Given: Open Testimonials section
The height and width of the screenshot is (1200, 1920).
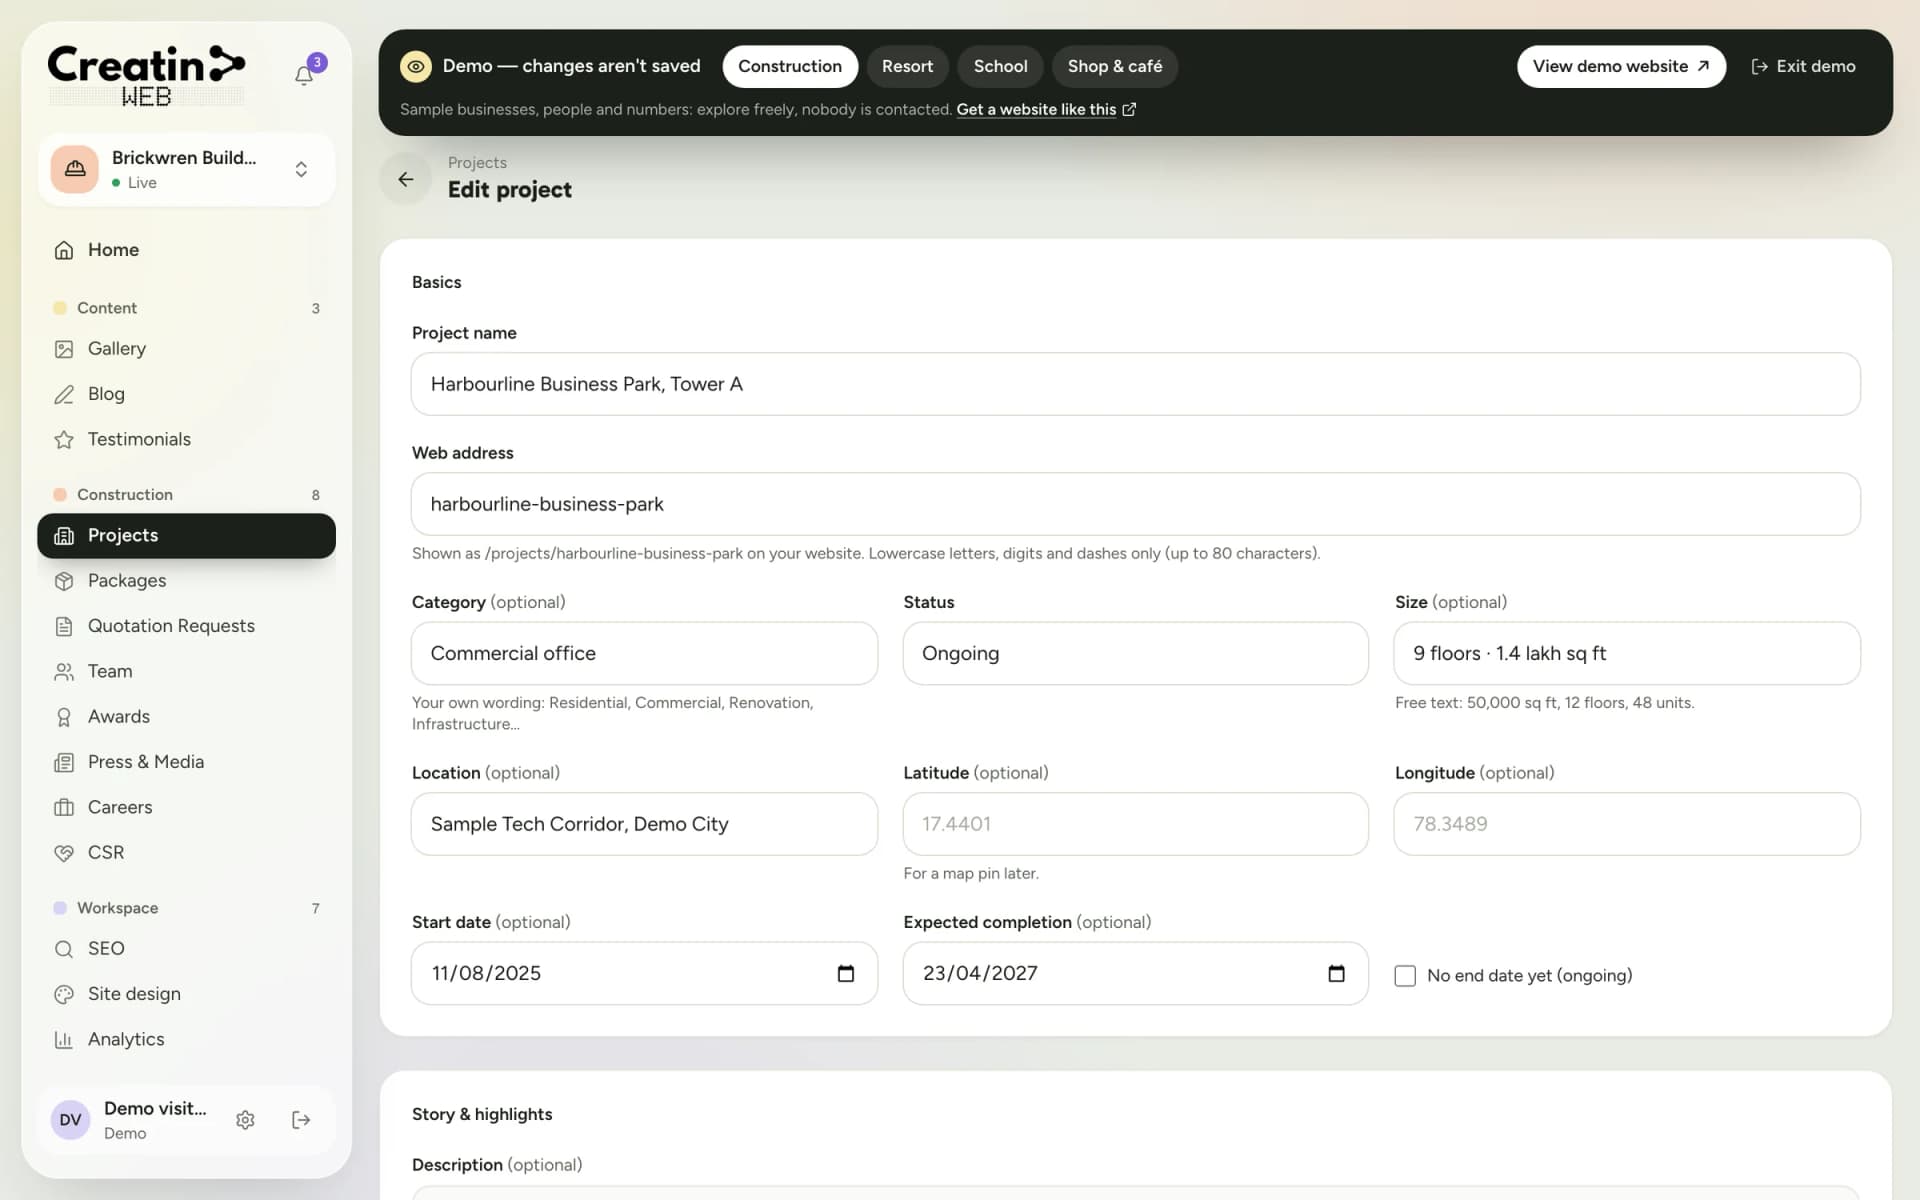Looking at the screenshot, I should (x=187, y=439).
